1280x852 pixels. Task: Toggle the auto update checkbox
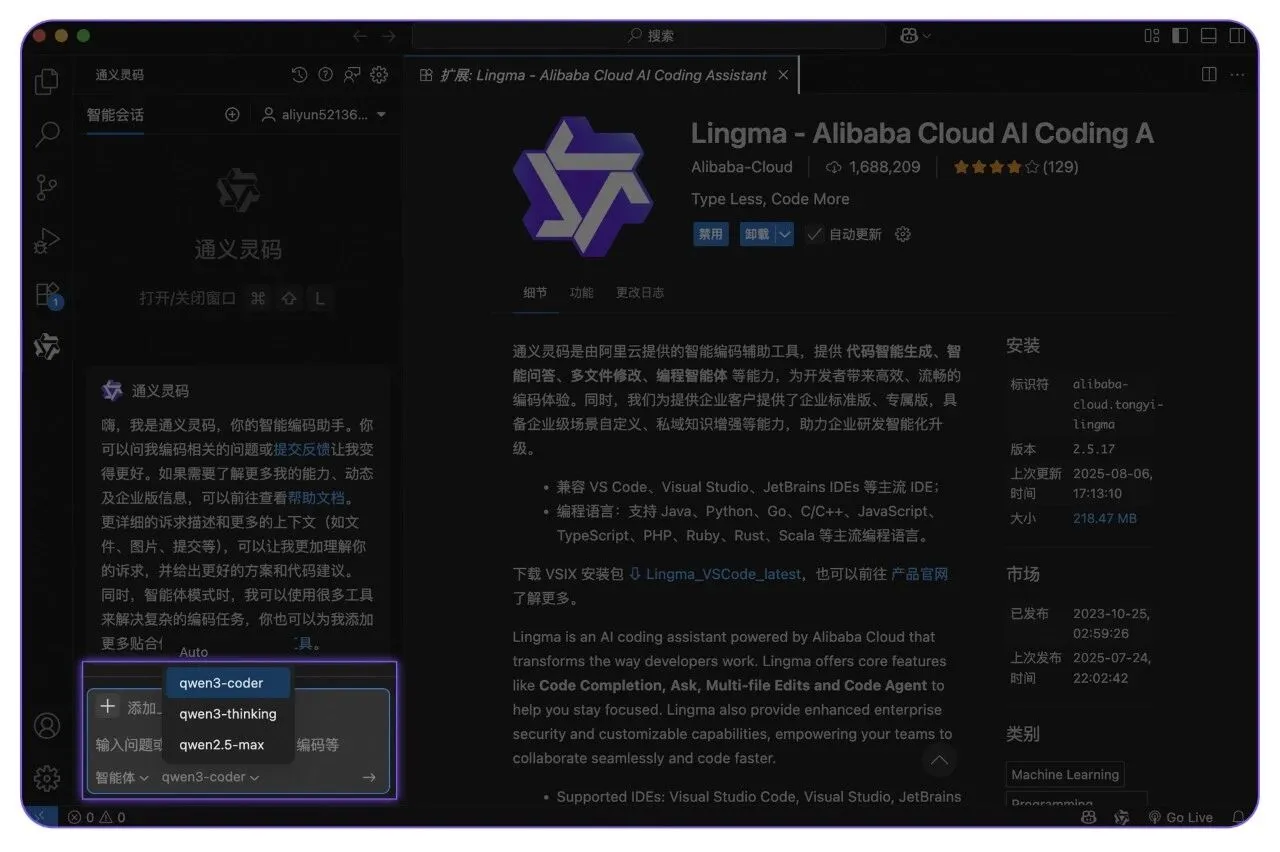[x=815, y=234]
